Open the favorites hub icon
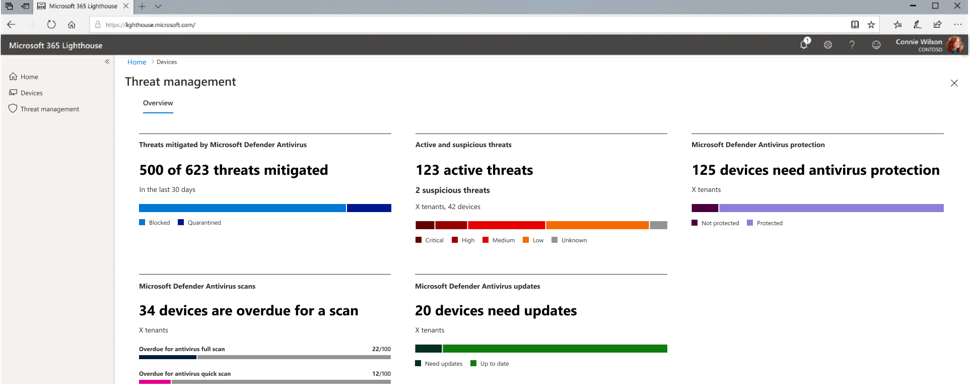The width and height of the screenshot is (970, 384). [x=898, y=25]
